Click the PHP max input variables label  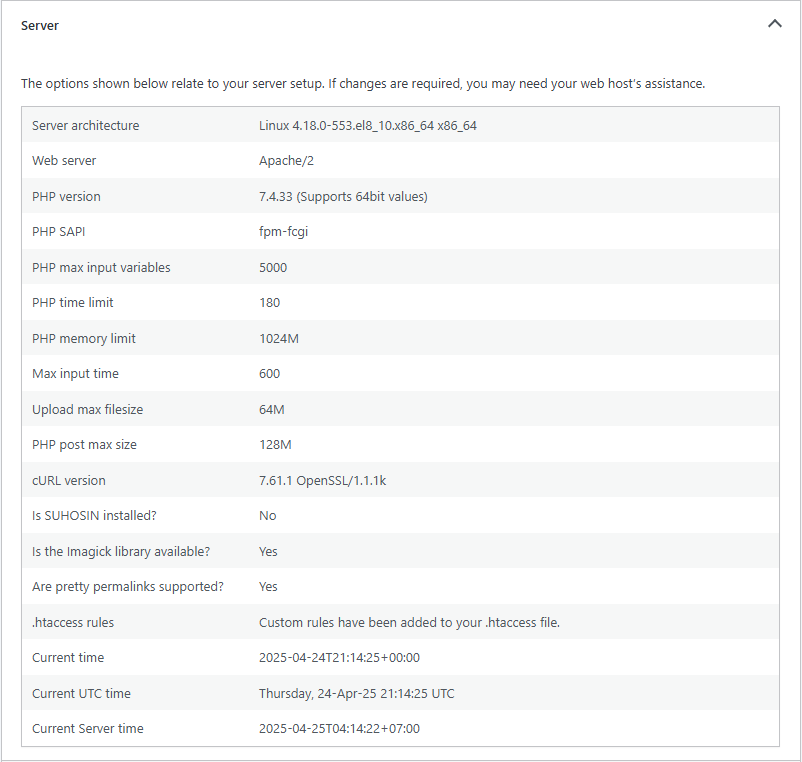click(101, 268)
